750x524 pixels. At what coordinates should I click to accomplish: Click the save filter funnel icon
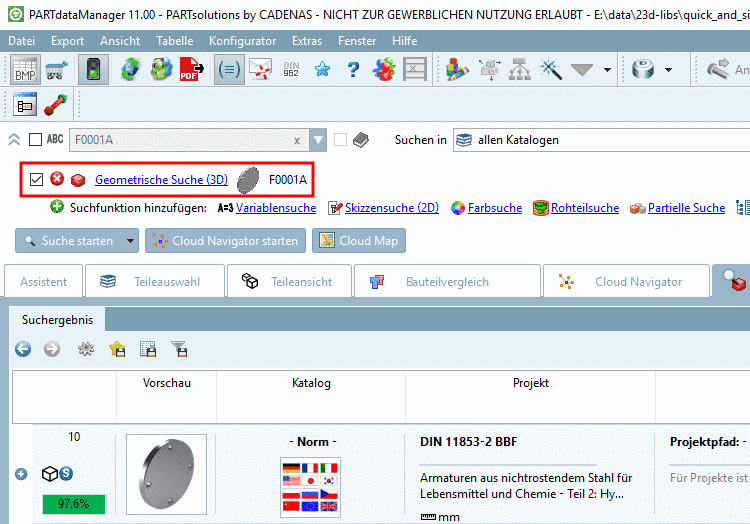180,349
